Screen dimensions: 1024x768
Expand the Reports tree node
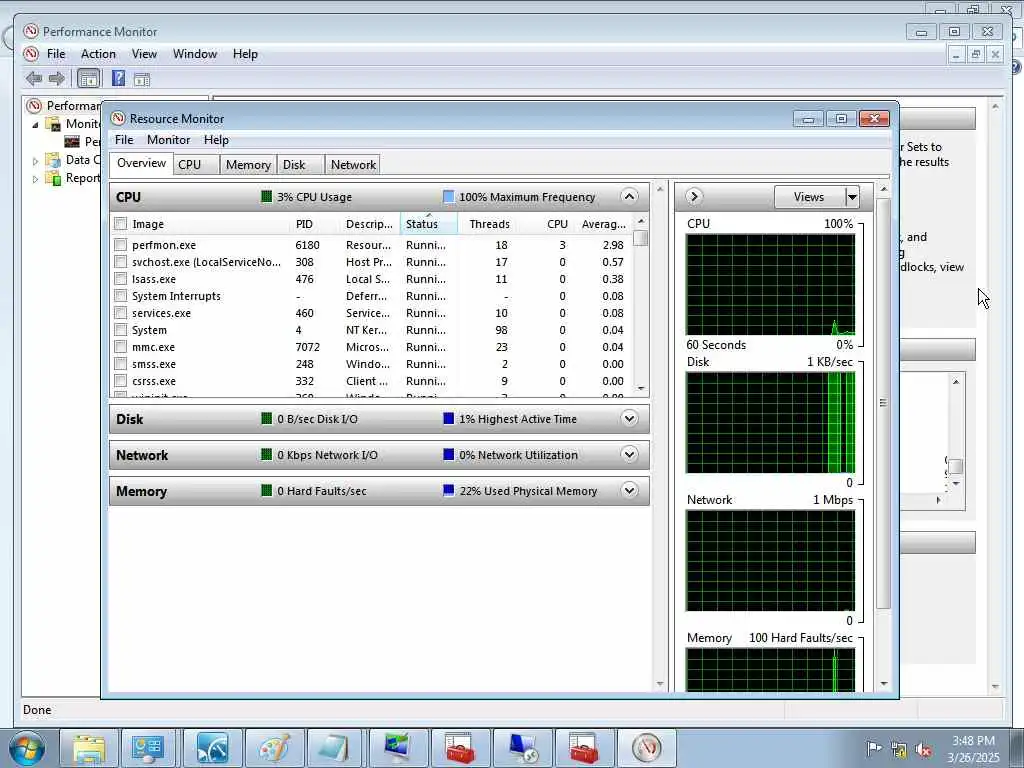(35, 178)
